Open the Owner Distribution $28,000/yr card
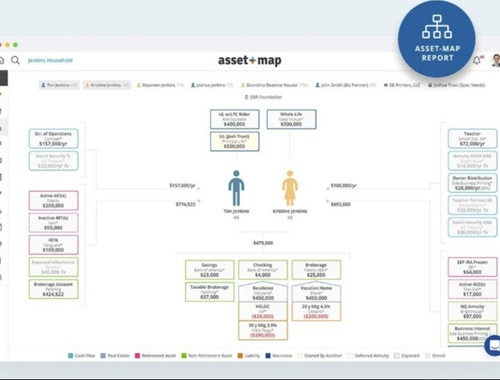 coord(472,183)
